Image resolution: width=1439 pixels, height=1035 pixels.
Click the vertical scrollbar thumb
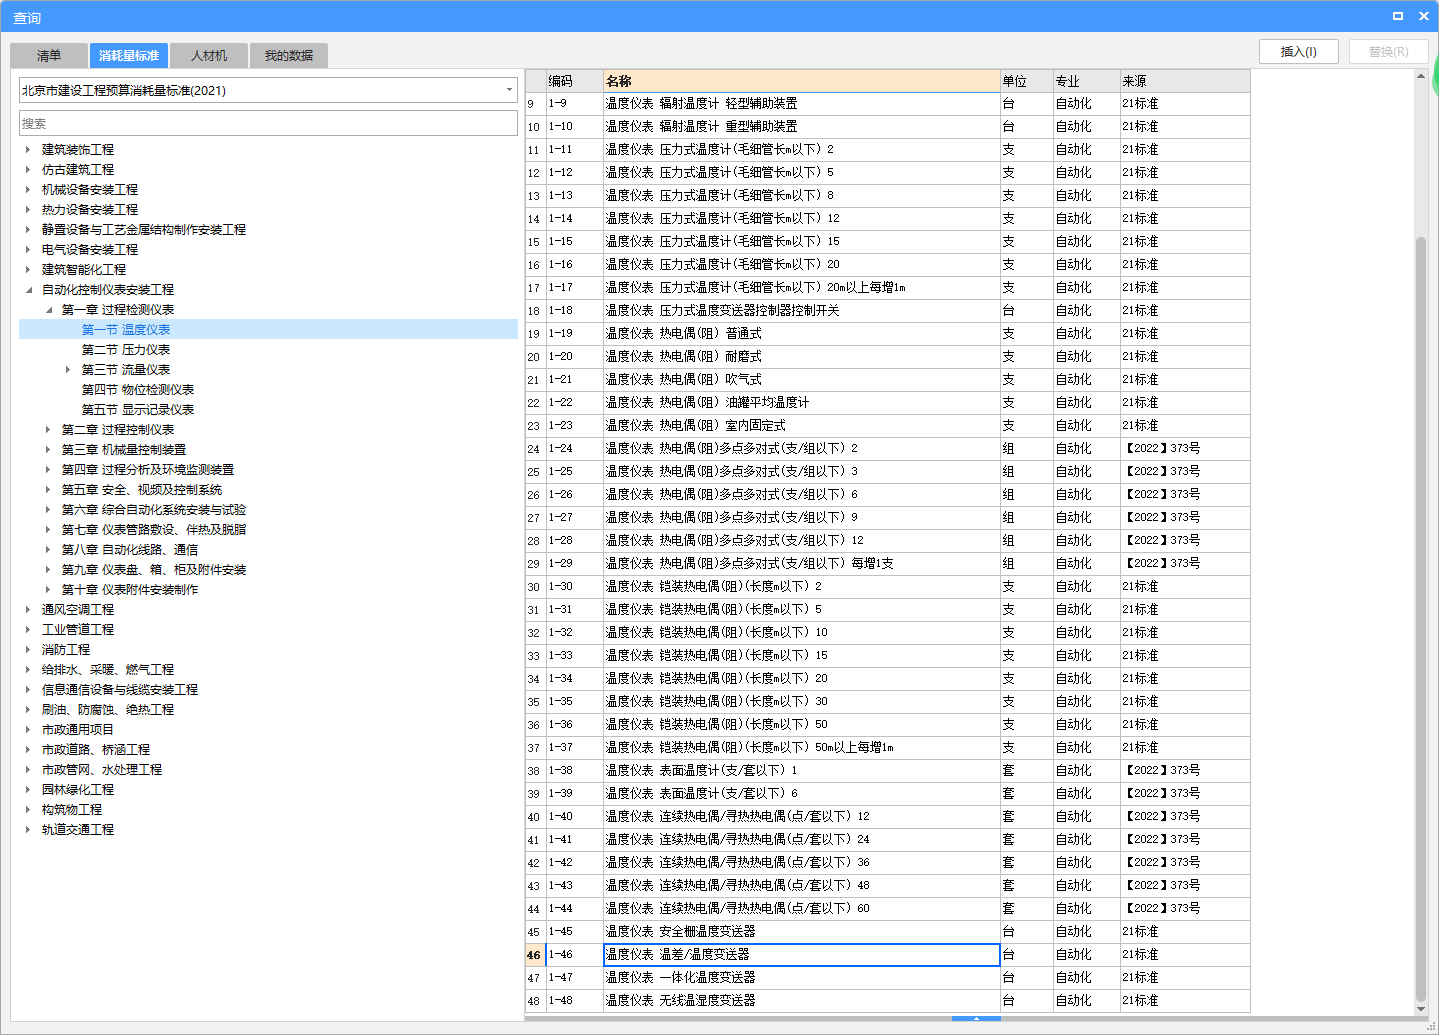(1421, 619)
